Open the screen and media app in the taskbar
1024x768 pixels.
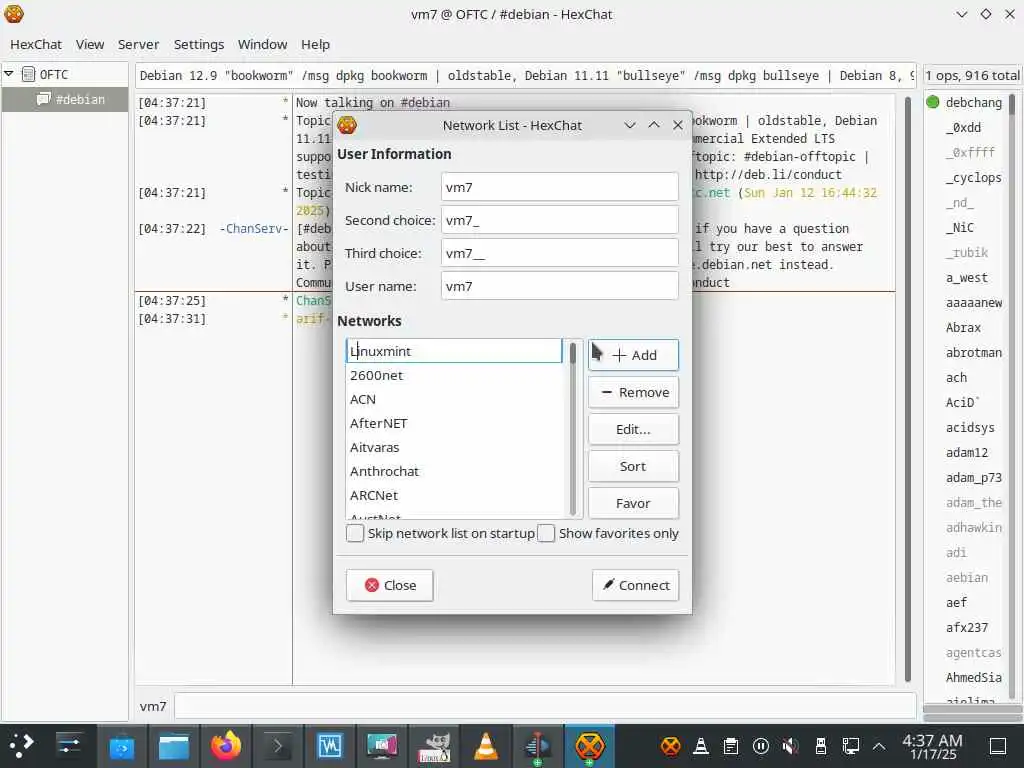pos(382,745)
